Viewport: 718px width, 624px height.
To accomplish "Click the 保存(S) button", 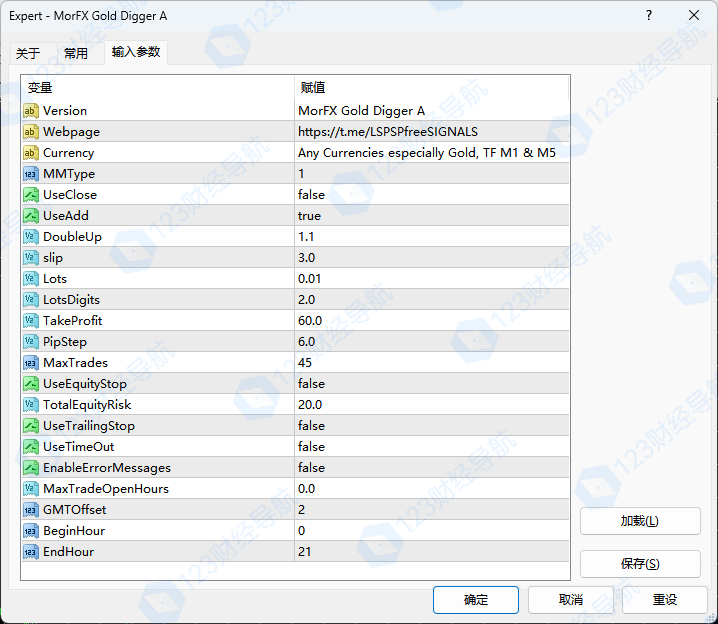I will pos(640,564).
